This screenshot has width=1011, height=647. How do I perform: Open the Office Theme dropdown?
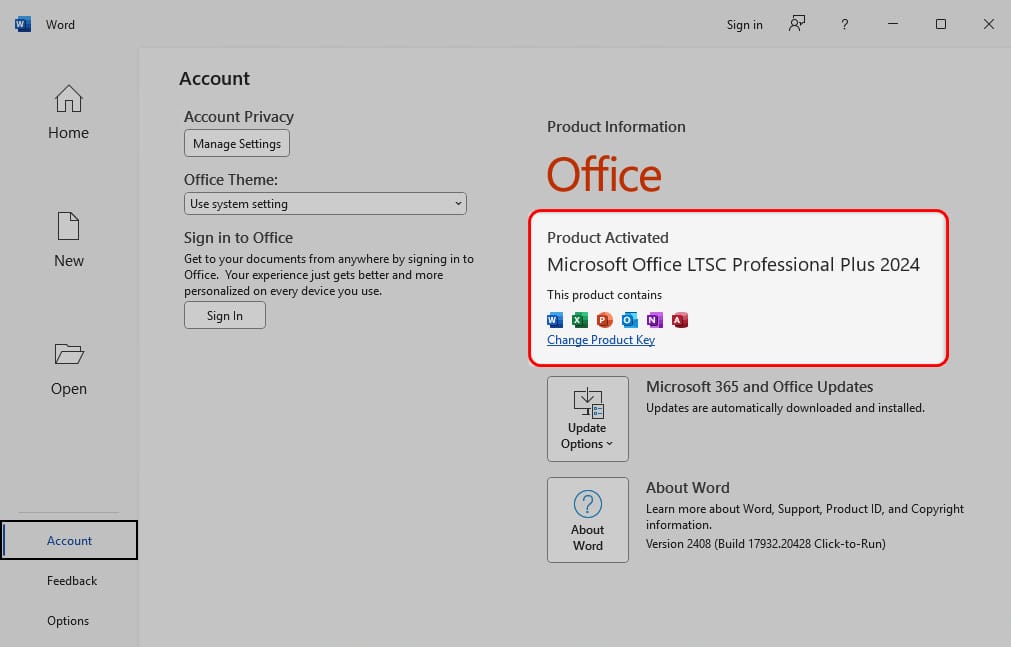(x=325, y=204)
